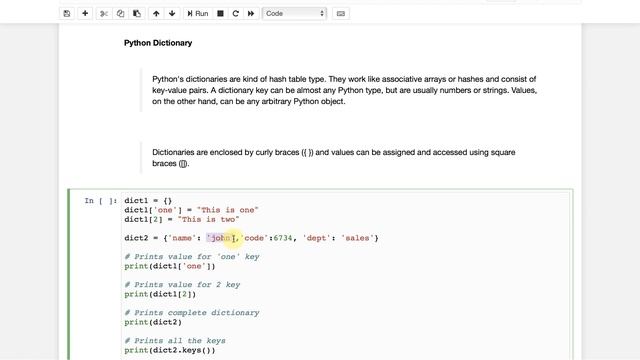Image resolution: width=640 pixels, height=360 pixels.
Task: Click the line print(dict2.keys())
Action: click(x=170, y=350)
